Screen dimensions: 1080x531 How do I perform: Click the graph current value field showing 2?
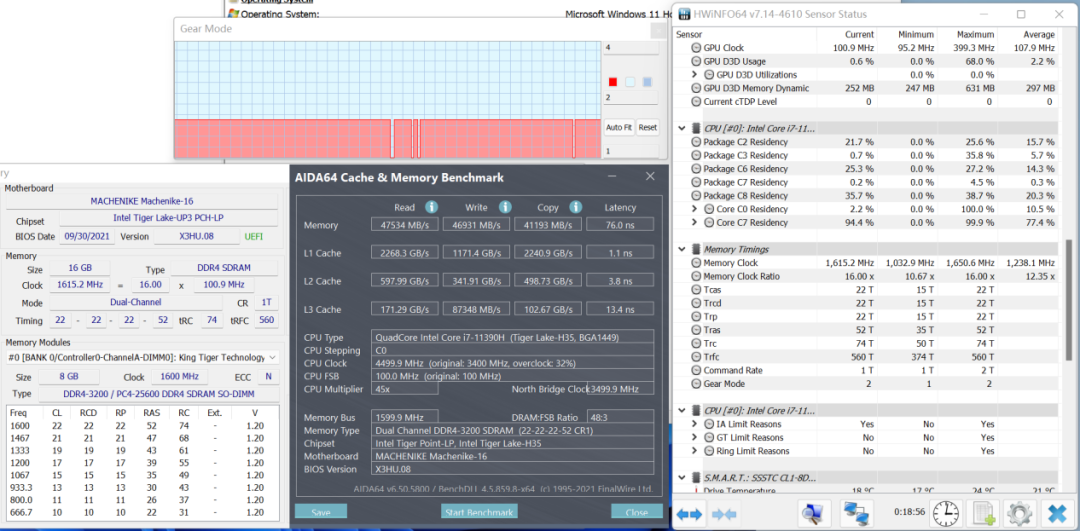[x=631, y=98]
